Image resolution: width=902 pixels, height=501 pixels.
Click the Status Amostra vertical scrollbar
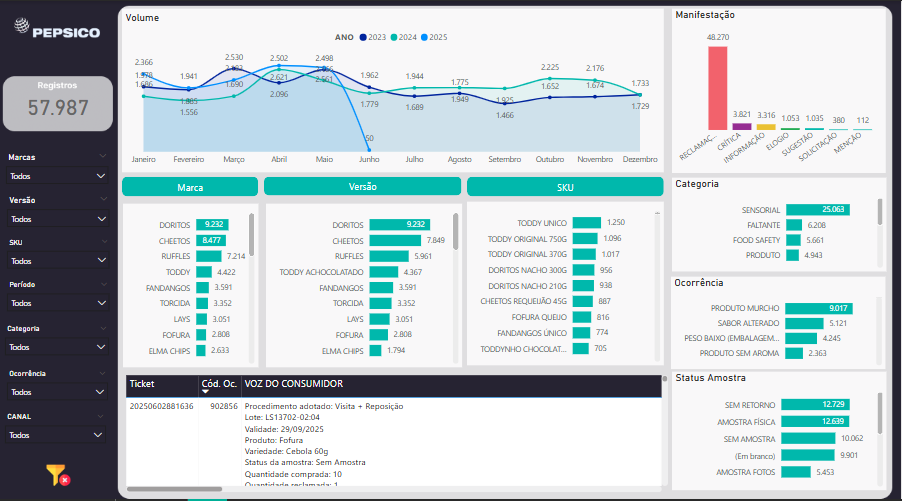coord(880,414)
